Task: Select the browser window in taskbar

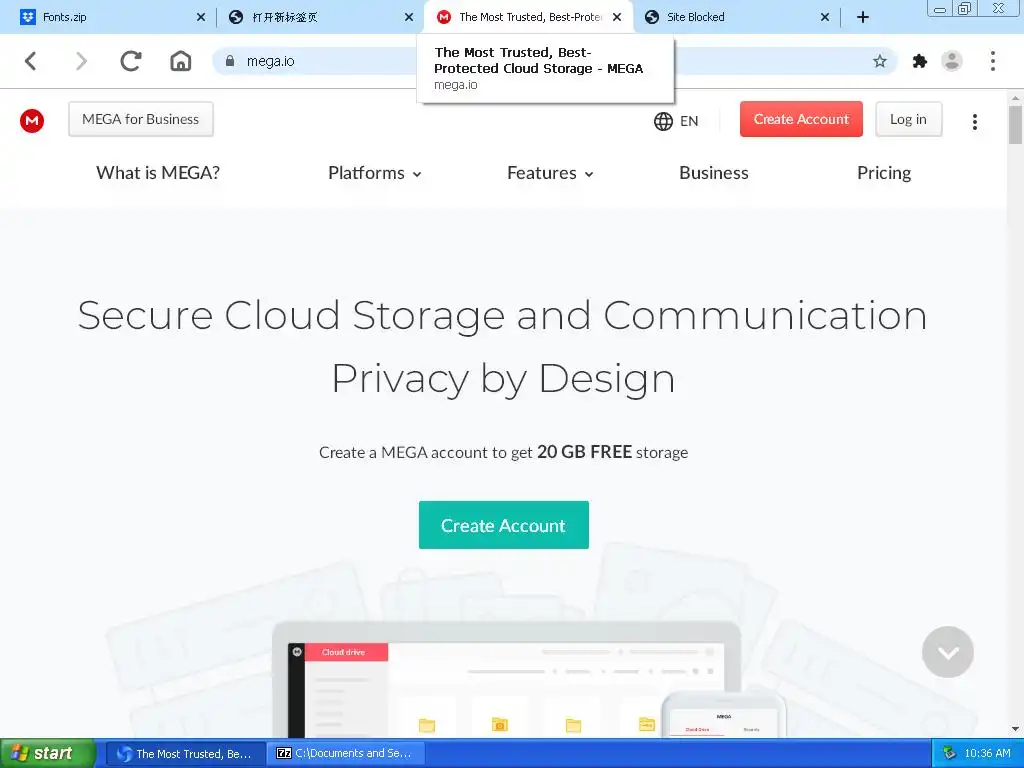Action: point(185,754)
